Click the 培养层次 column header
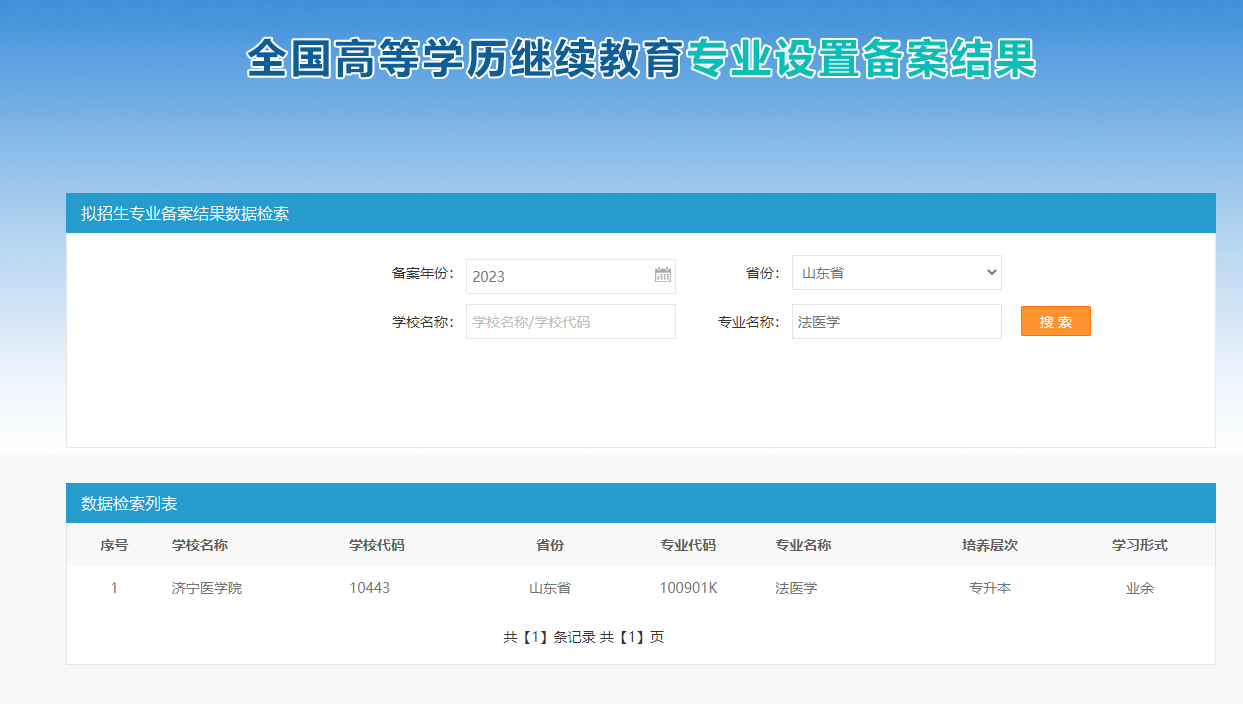Viewport: 1243px width, 704px height. (x=990, y=545)
